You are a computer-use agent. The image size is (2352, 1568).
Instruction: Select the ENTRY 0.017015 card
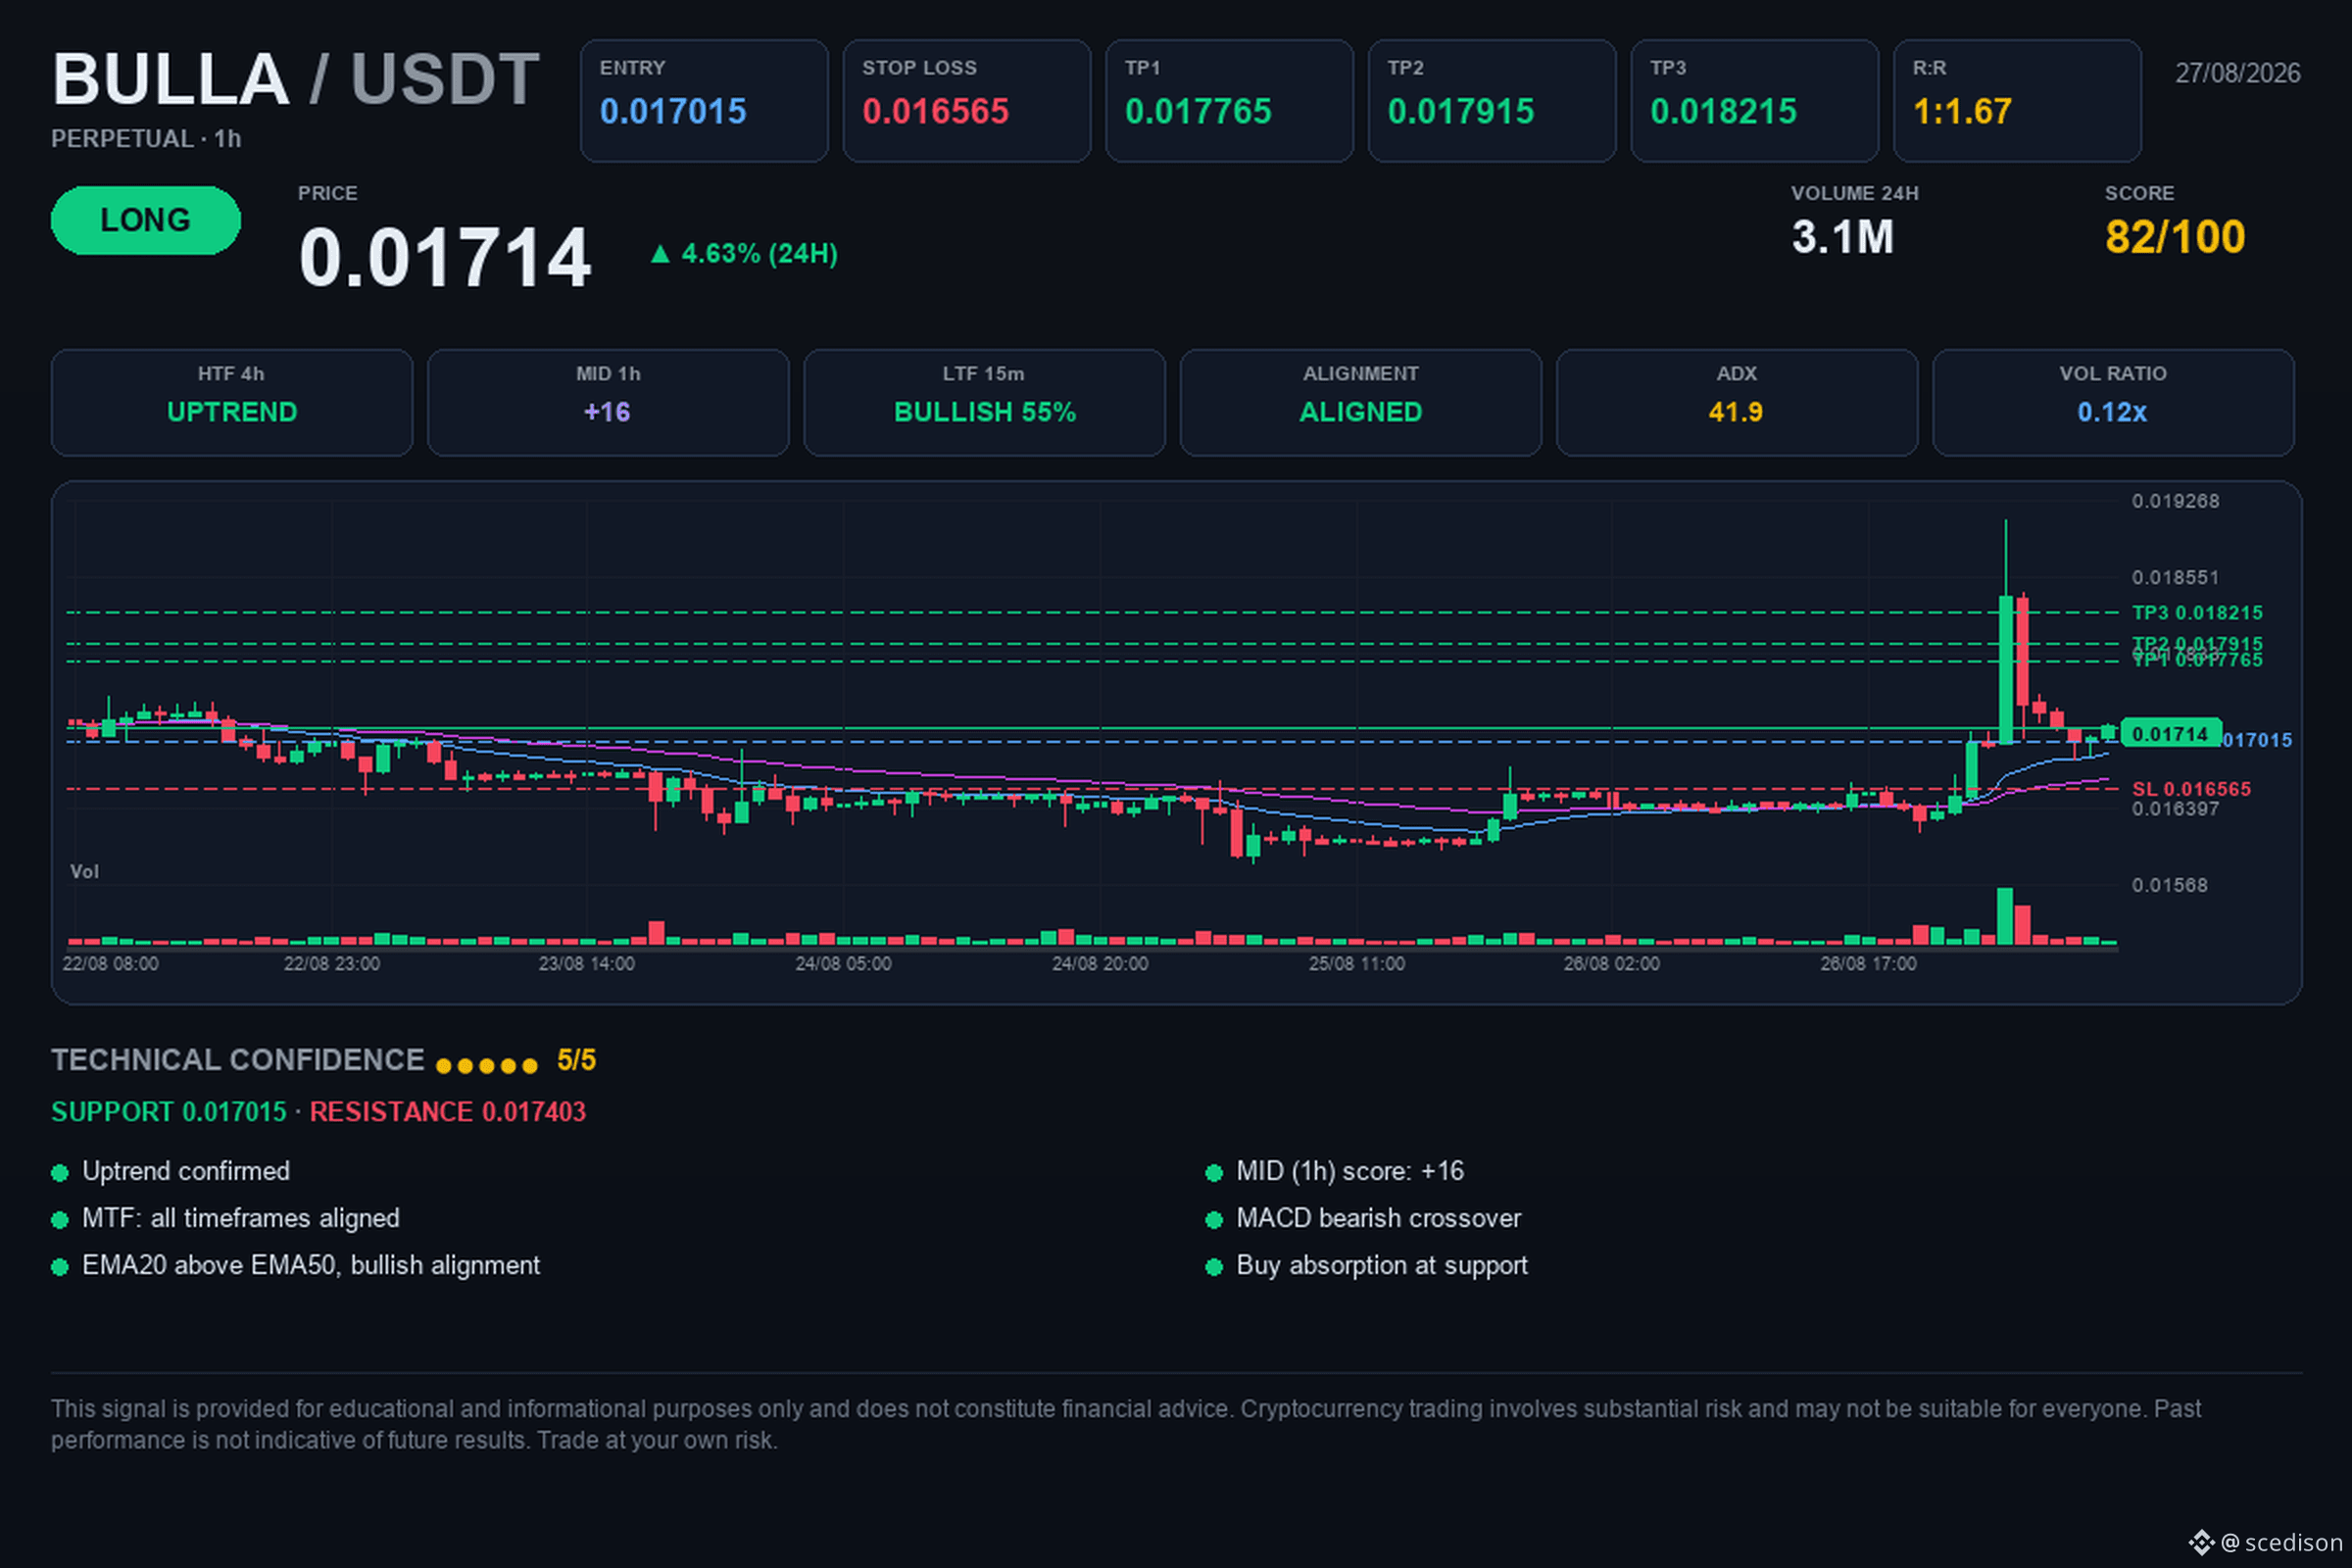(704, 101)
